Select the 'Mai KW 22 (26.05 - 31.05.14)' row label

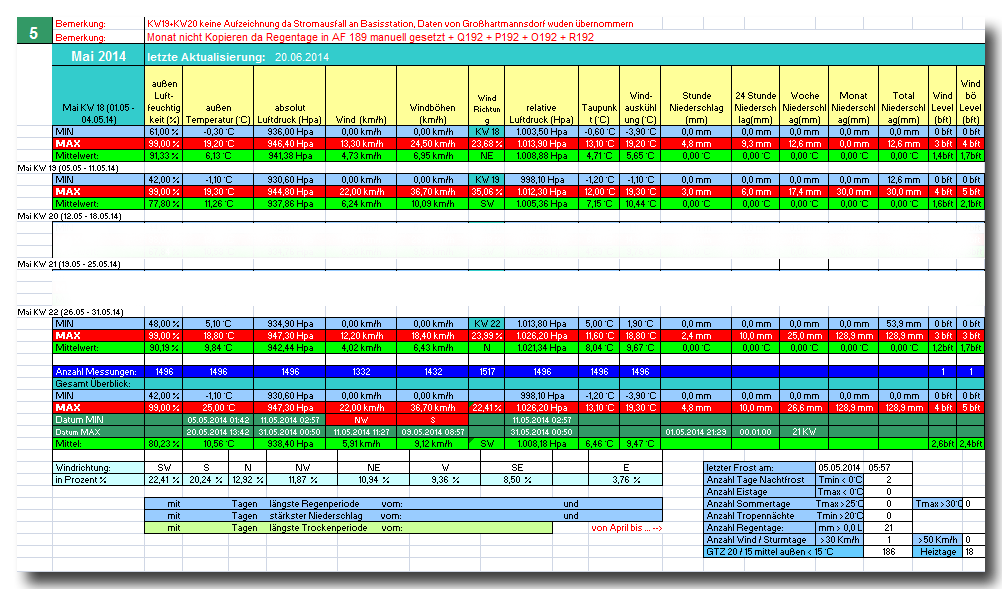click(x=70, y=312)
